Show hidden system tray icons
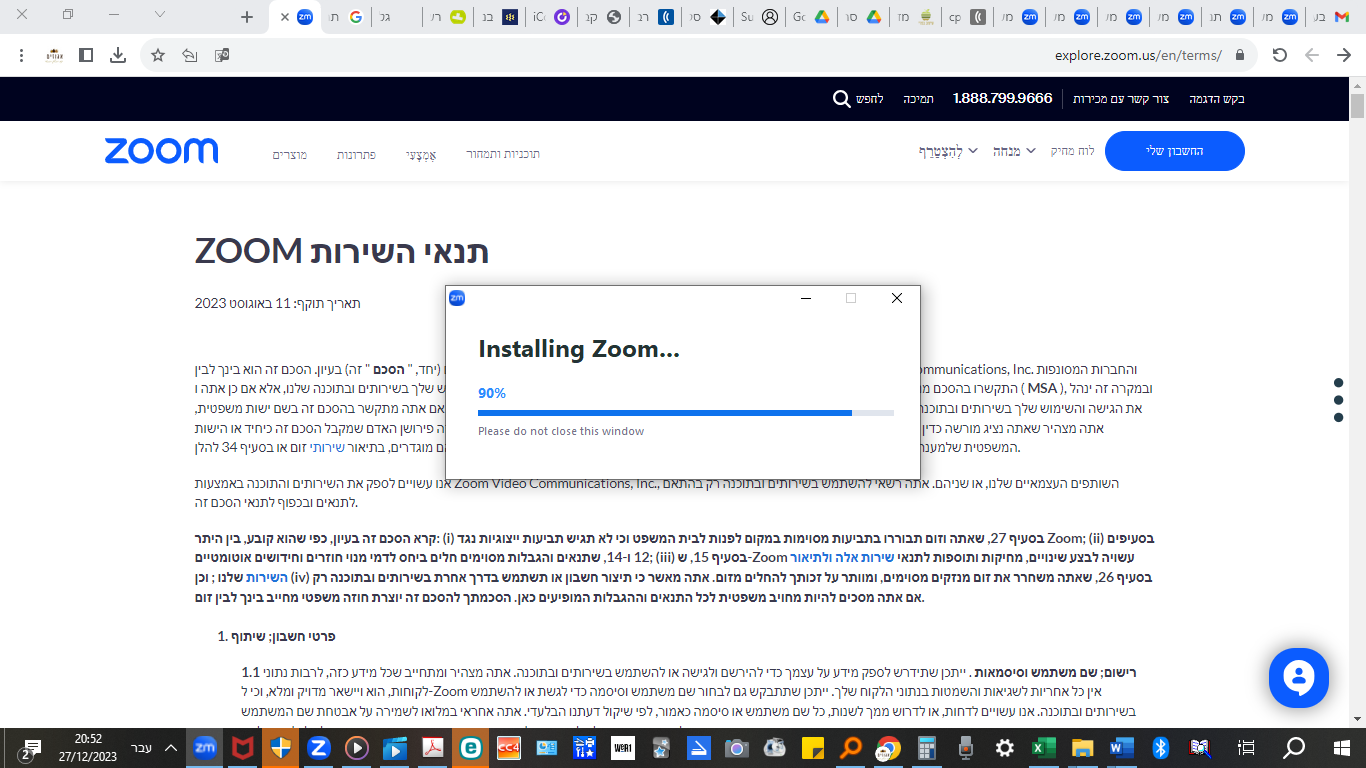The image size is (1366, 768). pyautogui.click(x=171, y=748)
